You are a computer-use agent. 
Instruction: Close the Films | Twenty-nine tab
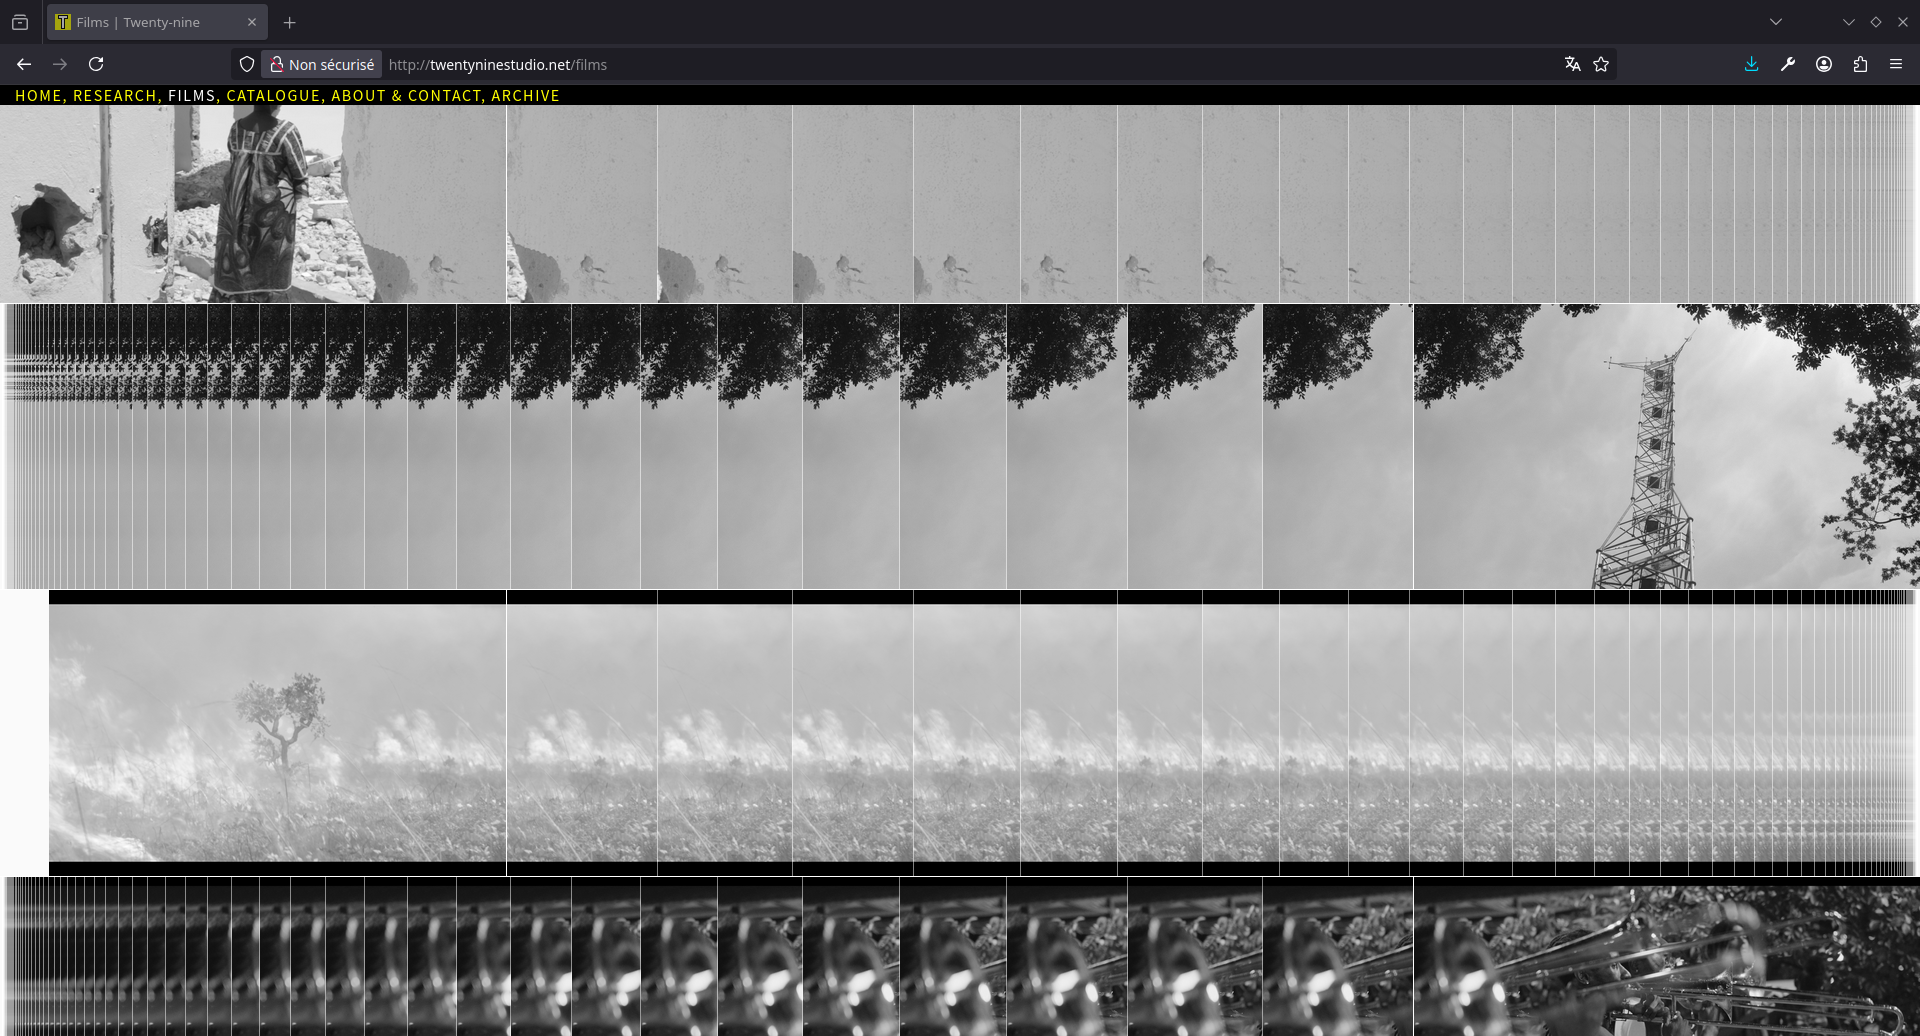click(x=252, y=22)
